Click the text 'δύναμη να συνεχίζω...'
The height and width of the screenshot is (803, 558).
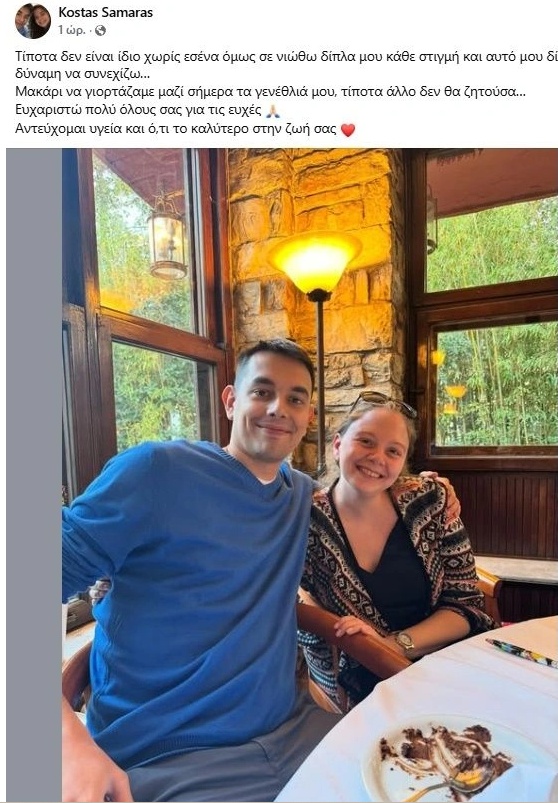click(82, 74)
